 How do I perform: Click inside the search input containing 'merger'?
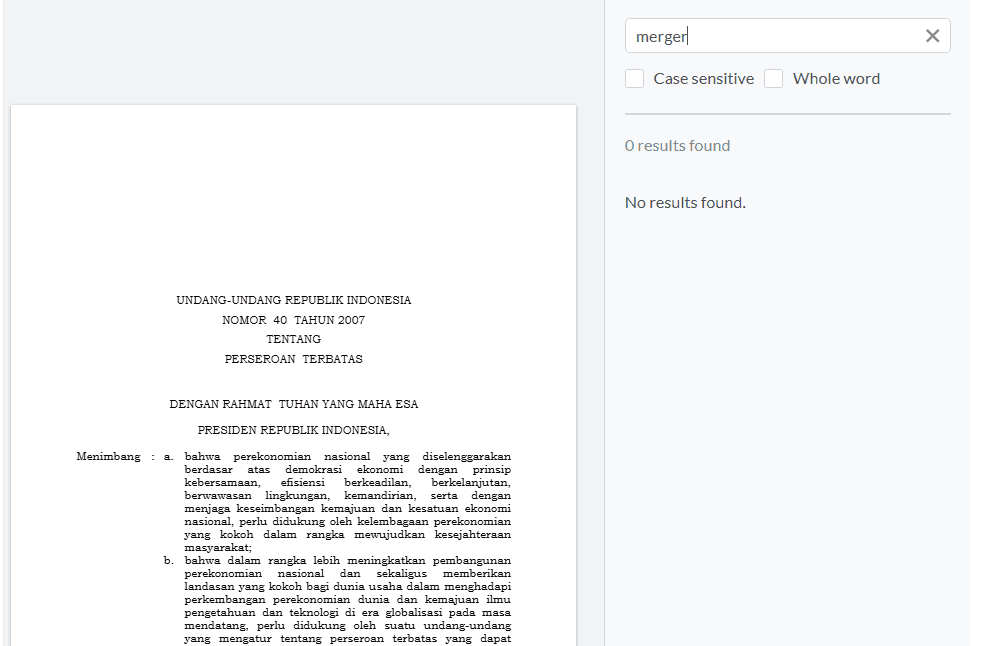[780, 35]
